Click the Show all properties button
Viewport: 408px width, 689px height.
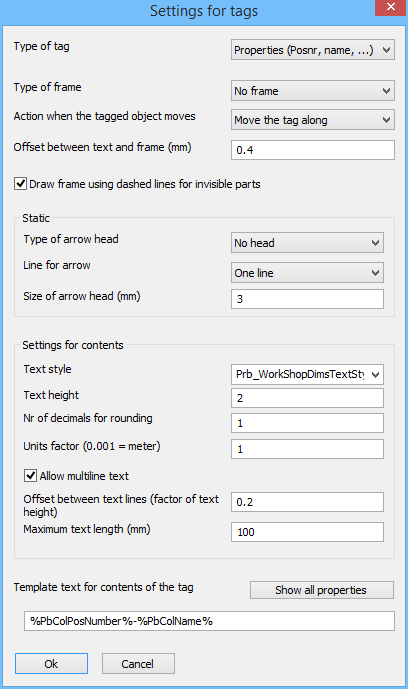[321, 590]
